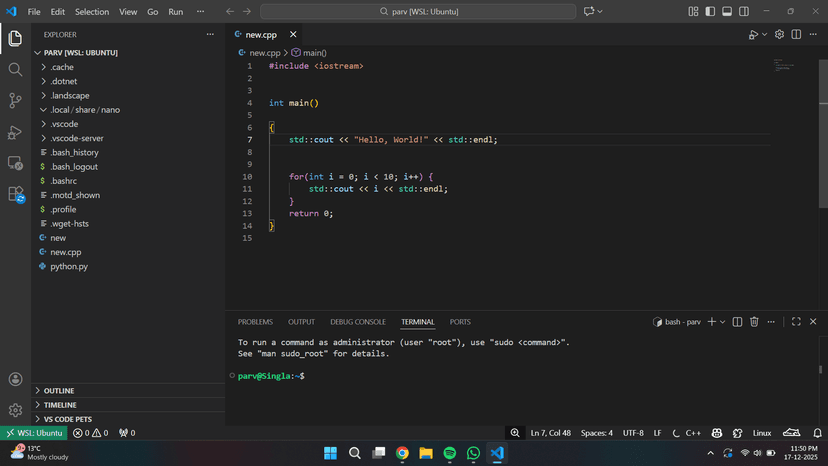Viewport: 828px width, 466px height.
Task: Expand the OUTLINE section
Action: pos(59,391)
